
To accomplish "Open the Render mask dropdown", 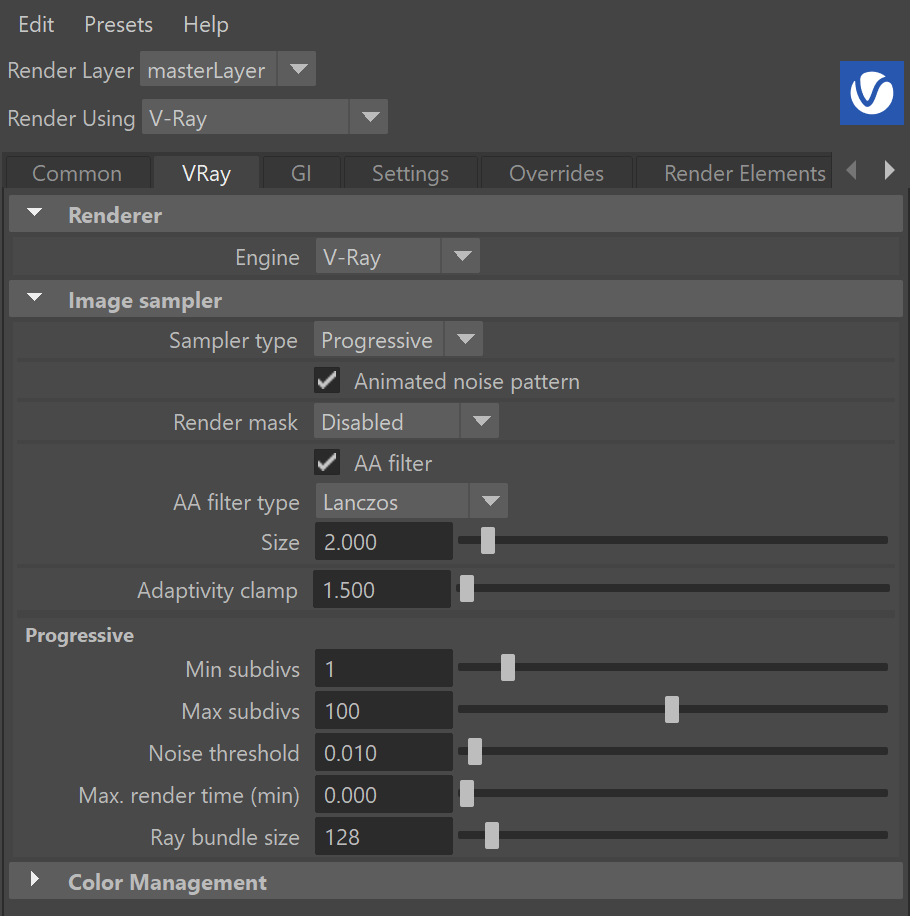I will [x=407, y=421].
